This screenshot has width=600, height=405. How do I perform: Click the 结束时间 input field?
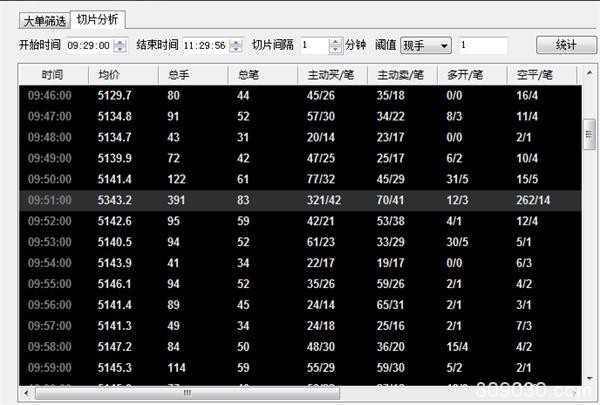(x=204, y=46)
